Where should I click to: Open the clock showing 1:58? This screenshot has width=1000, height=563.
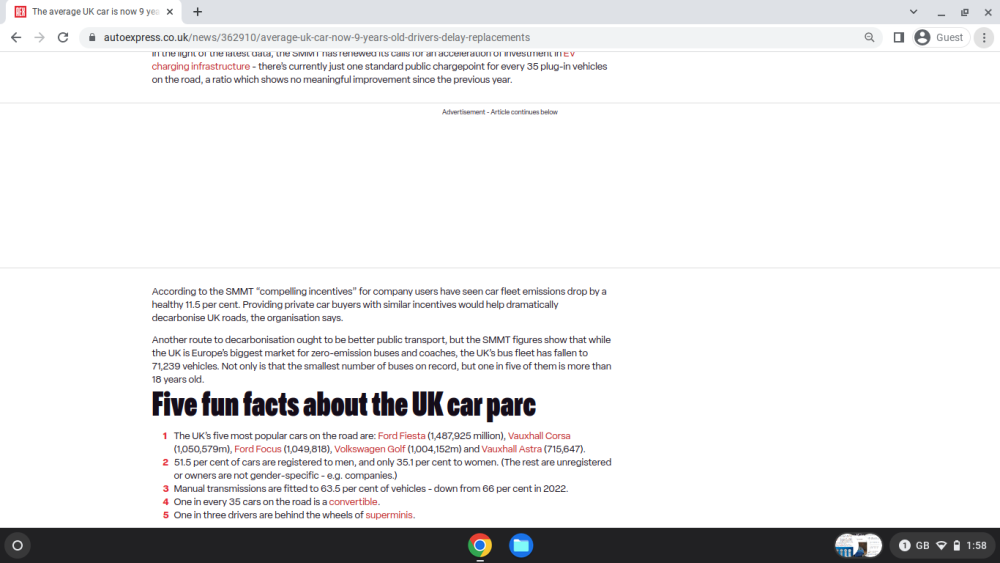tap(976, 546)
